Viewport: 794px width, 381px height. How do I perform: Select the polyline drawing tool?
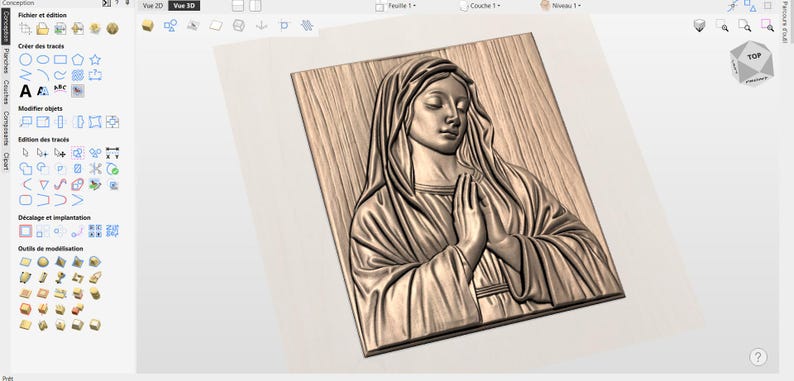pos(25,75)
